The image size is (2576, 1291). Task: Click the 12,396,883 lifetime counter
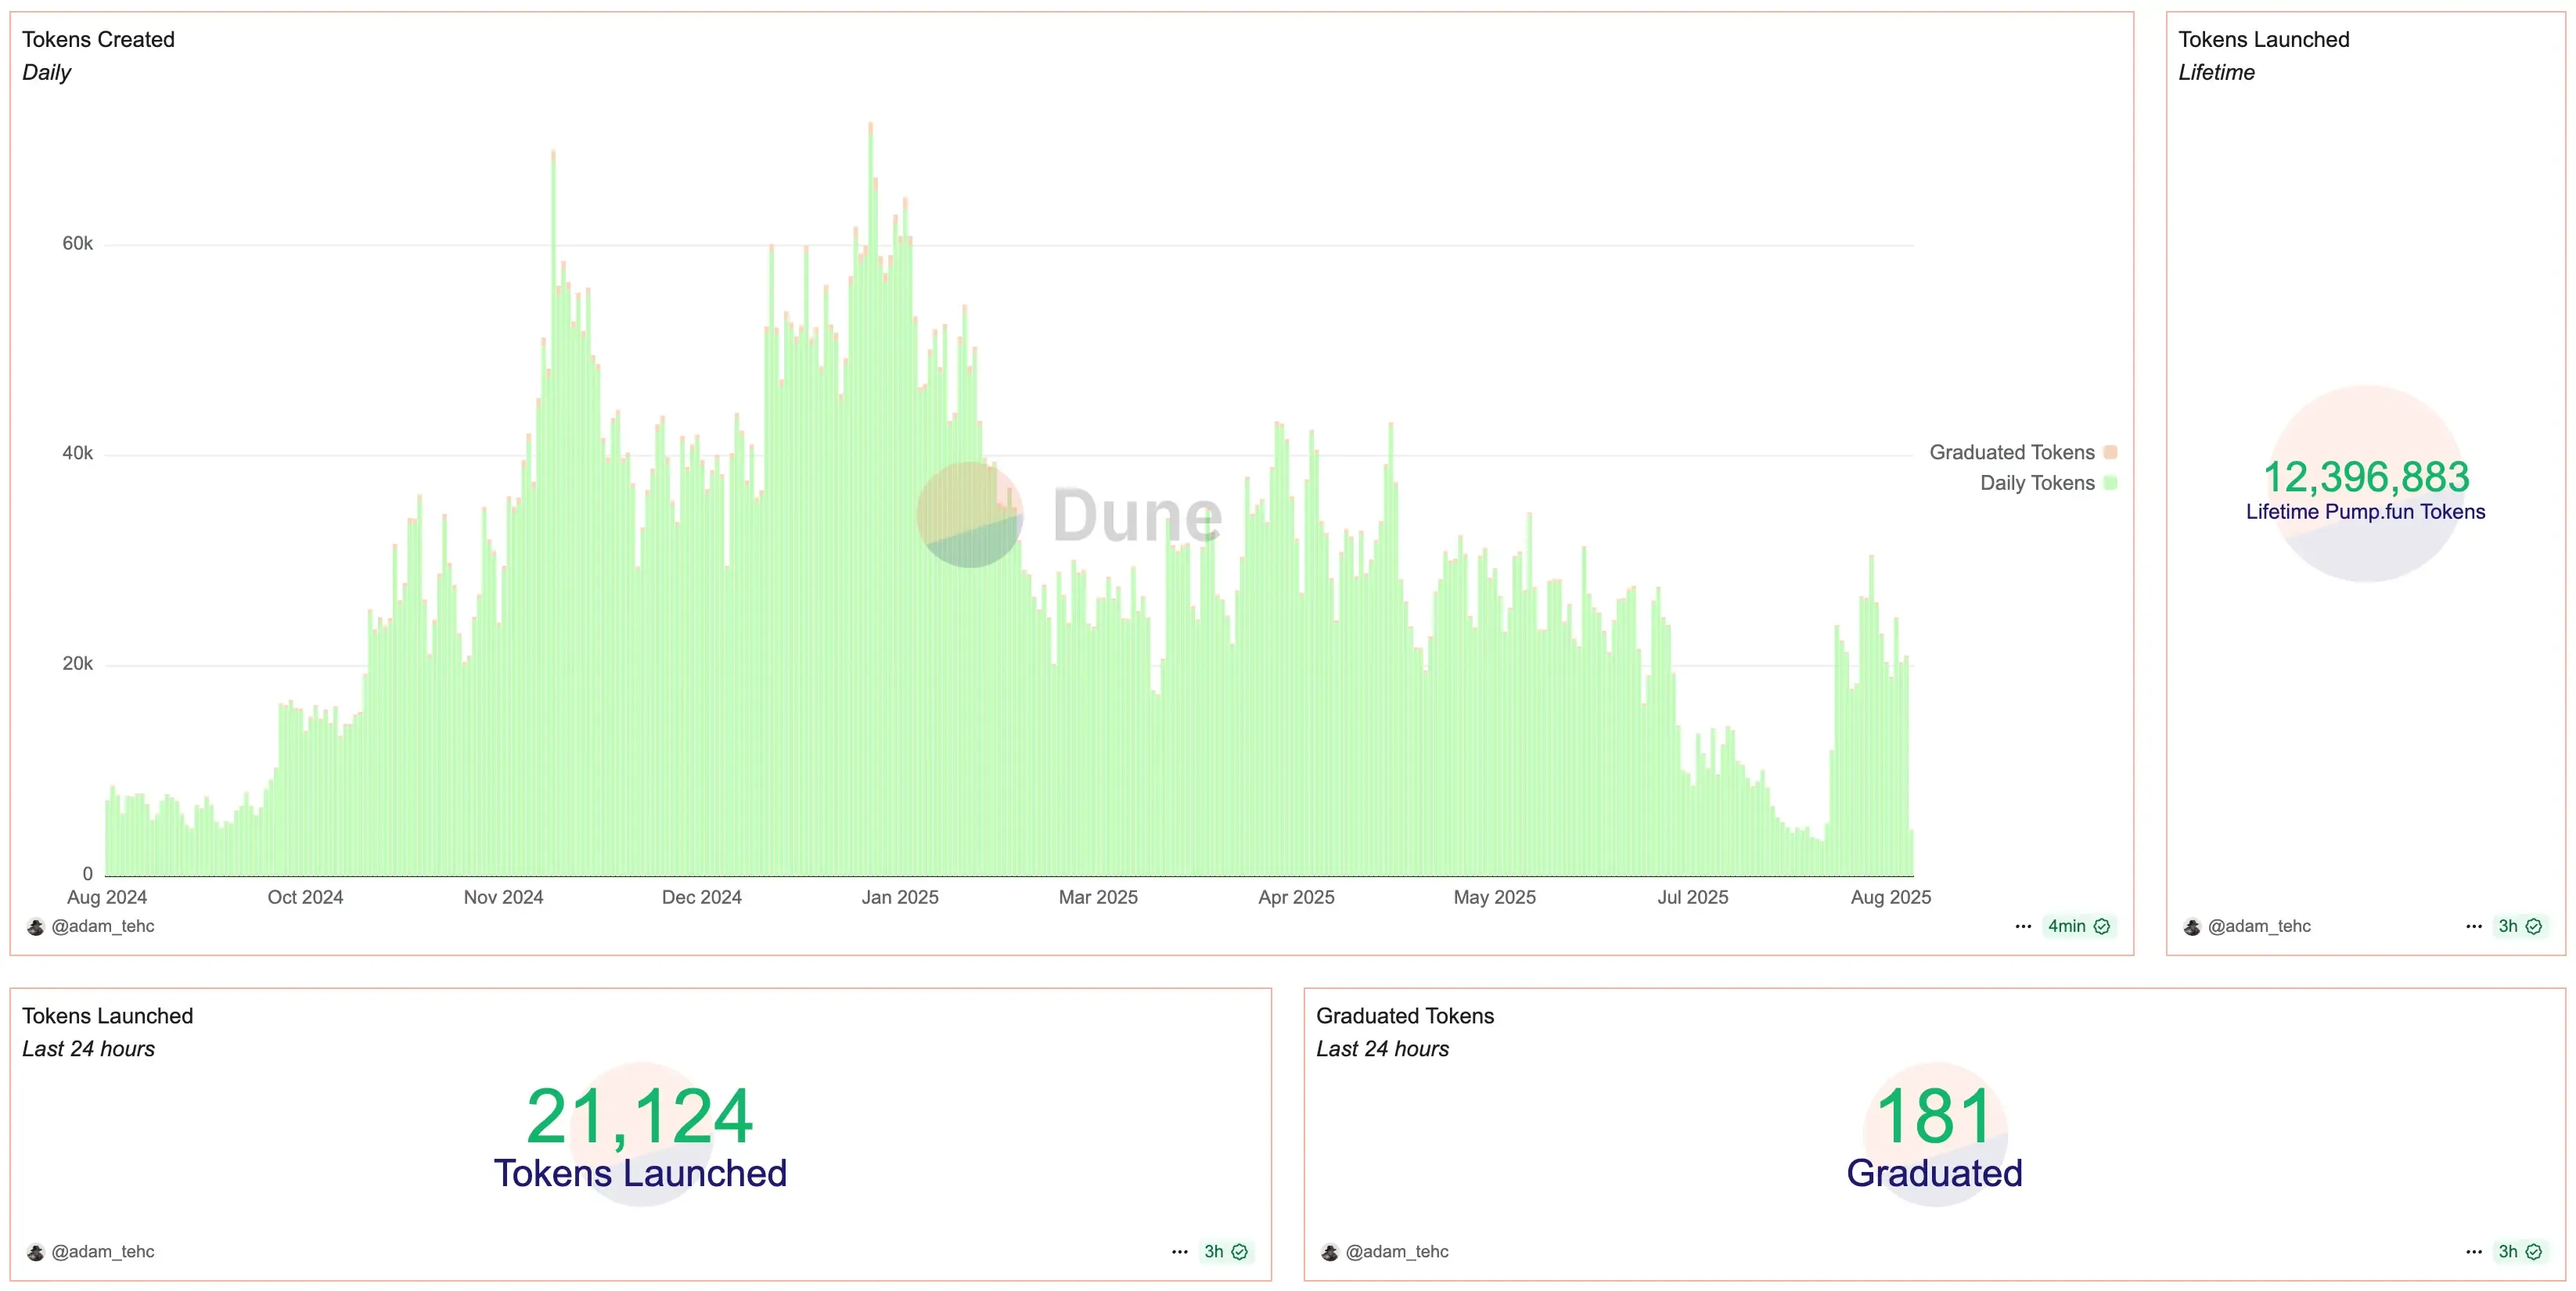[x=2364, y=477]
